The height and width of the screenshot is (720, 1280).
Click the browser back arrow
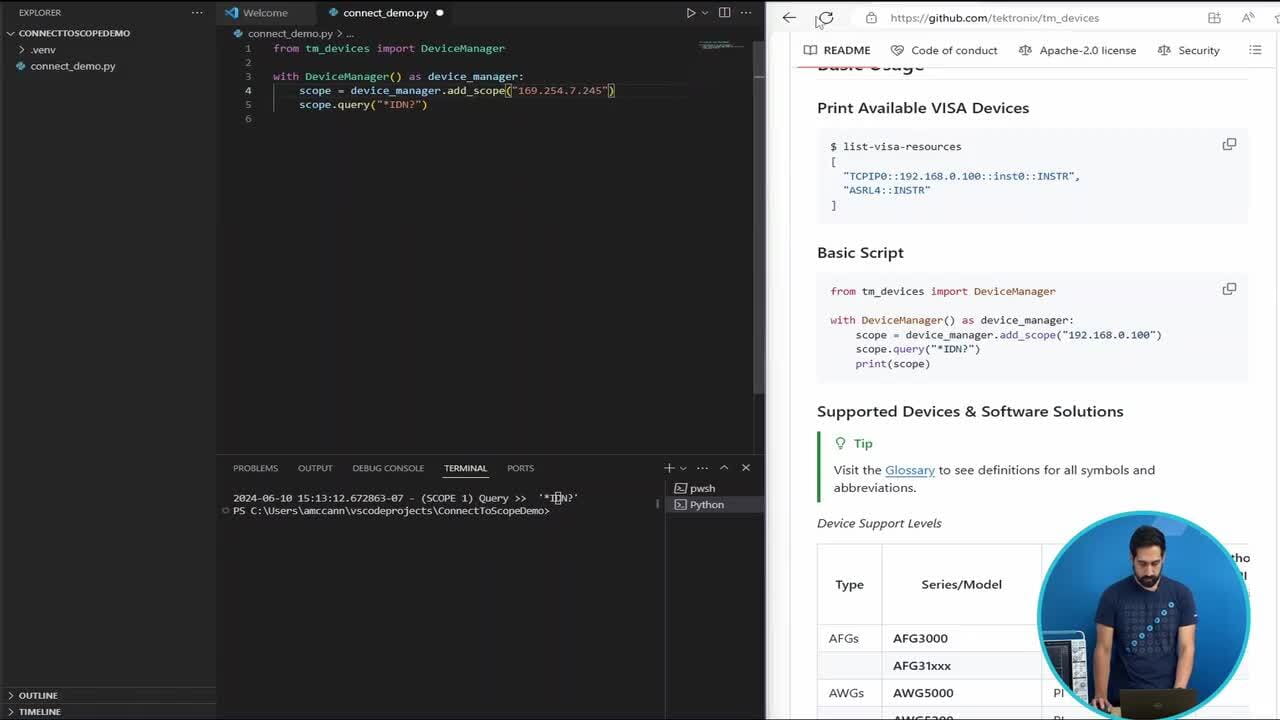pos(789,18)
